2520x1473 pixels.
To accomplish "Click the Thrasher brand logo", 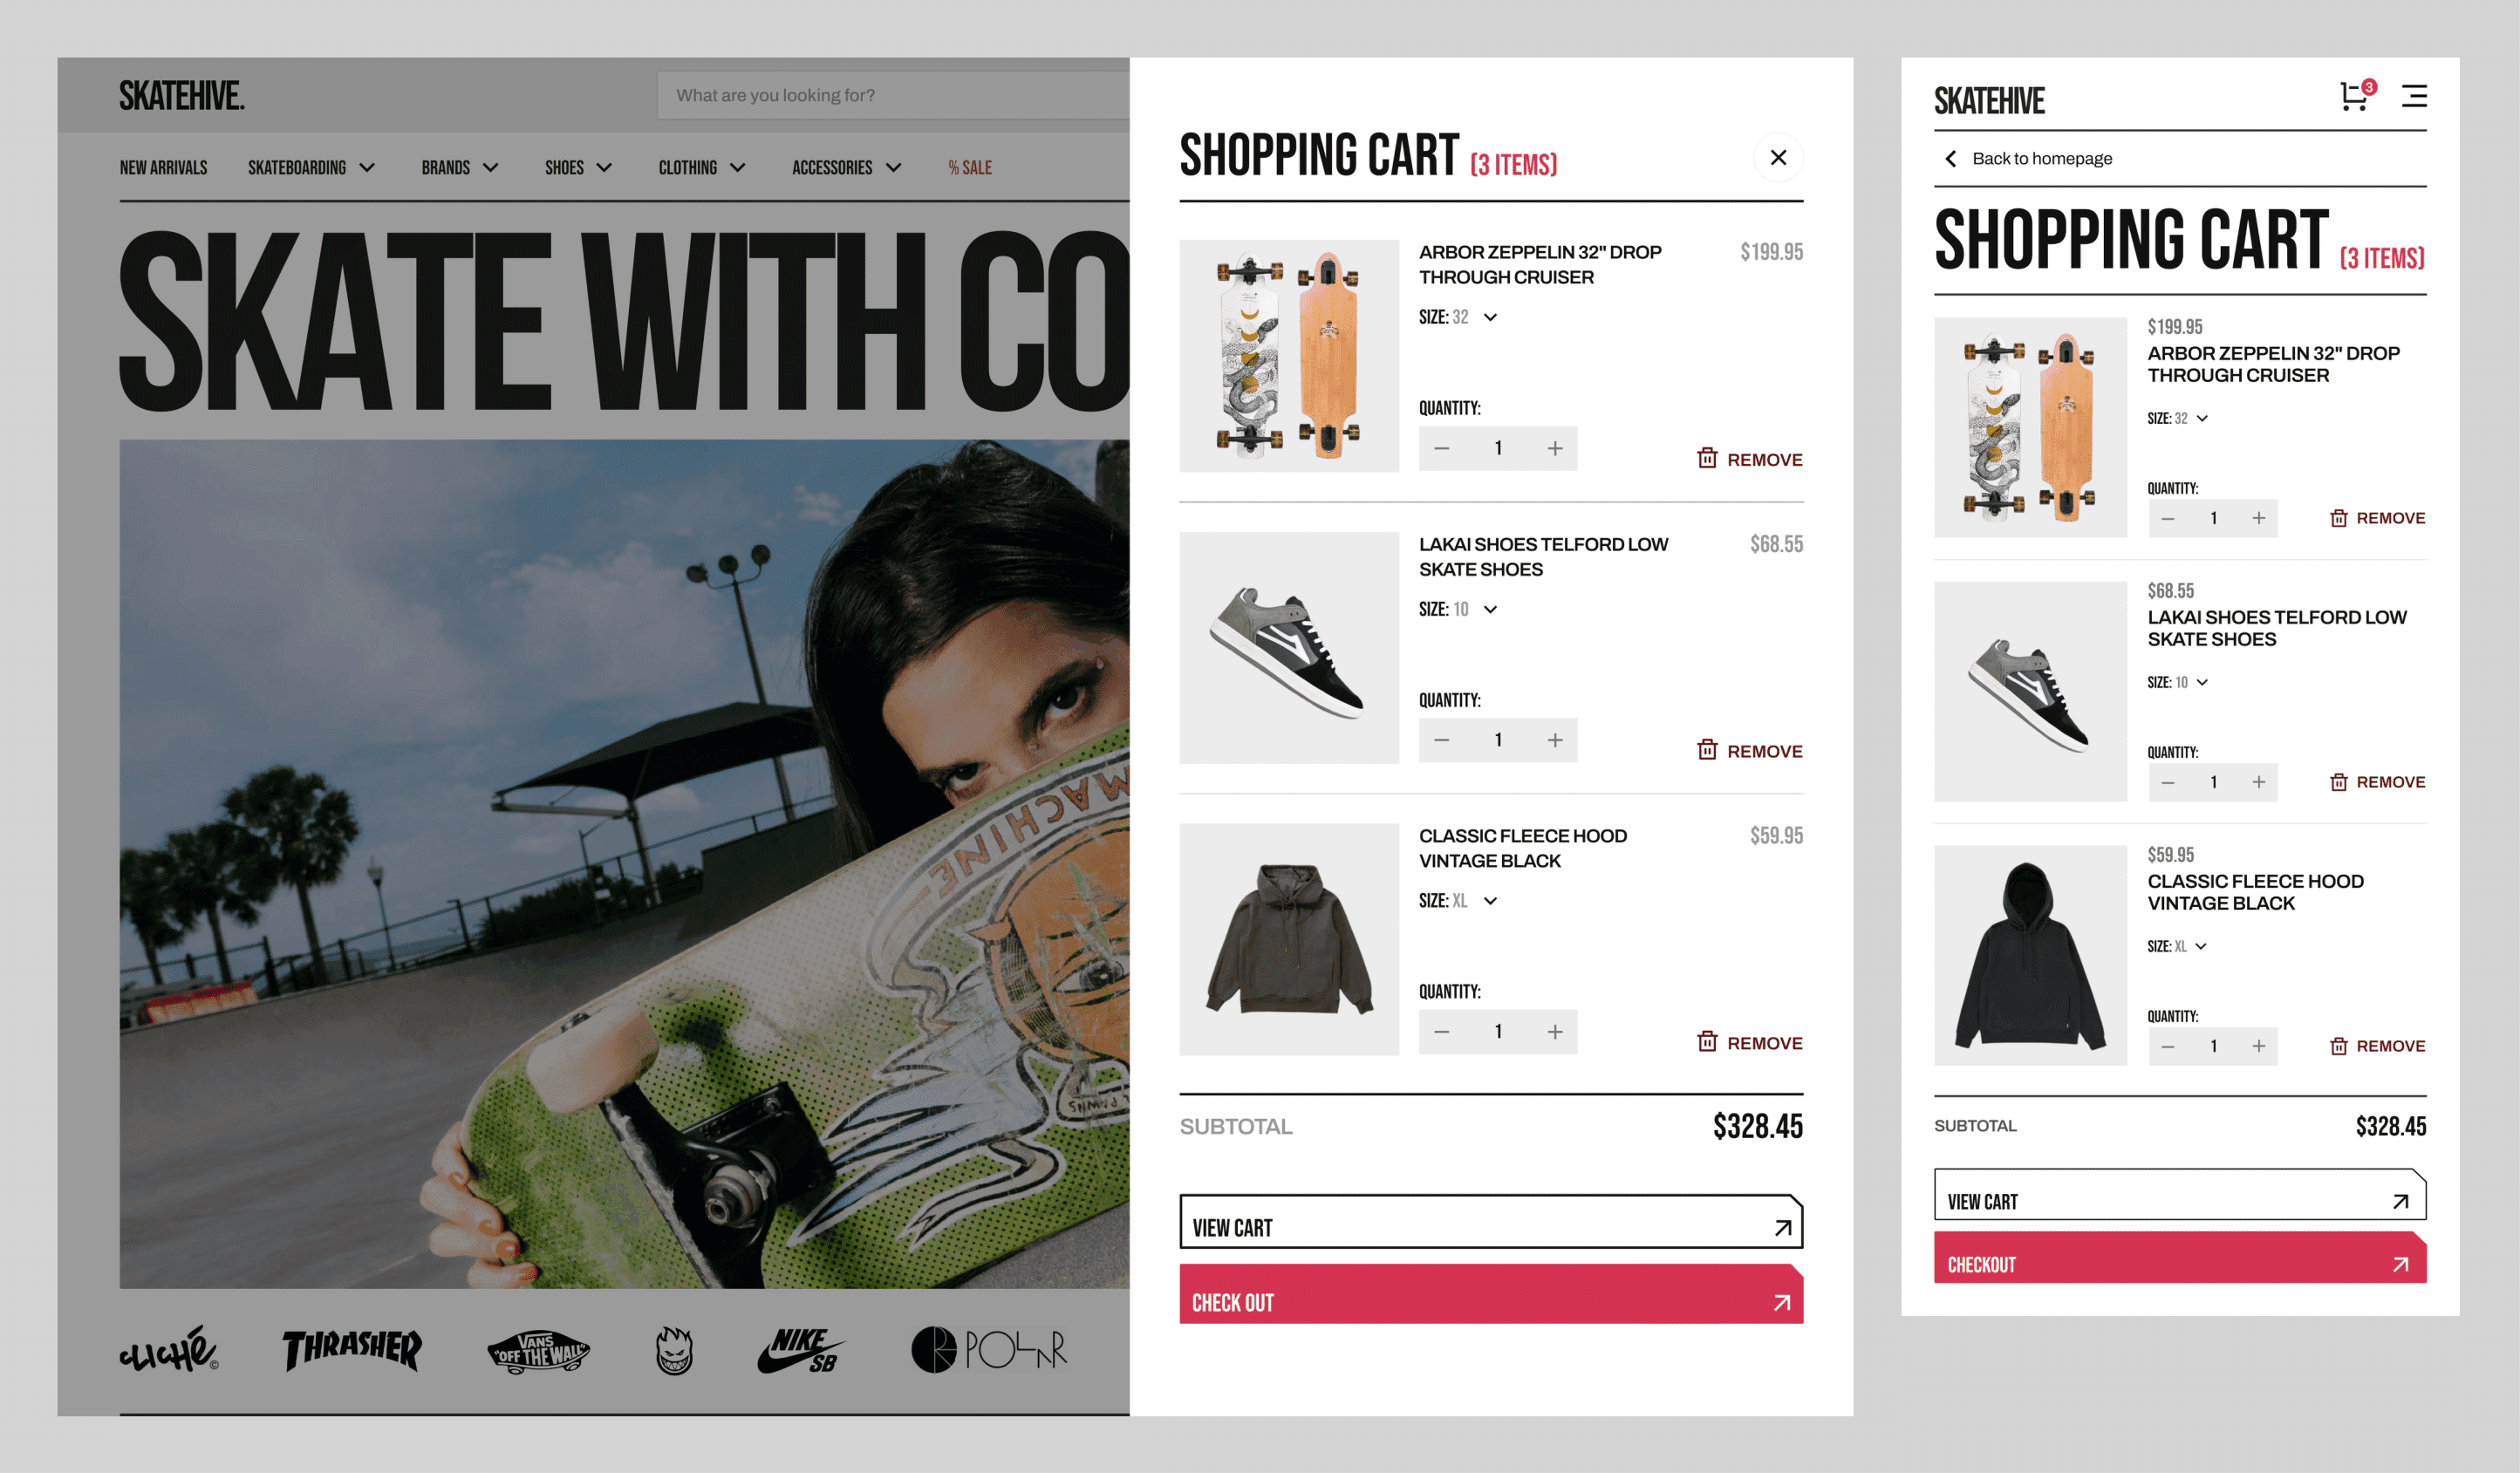I will point(352,1350).
